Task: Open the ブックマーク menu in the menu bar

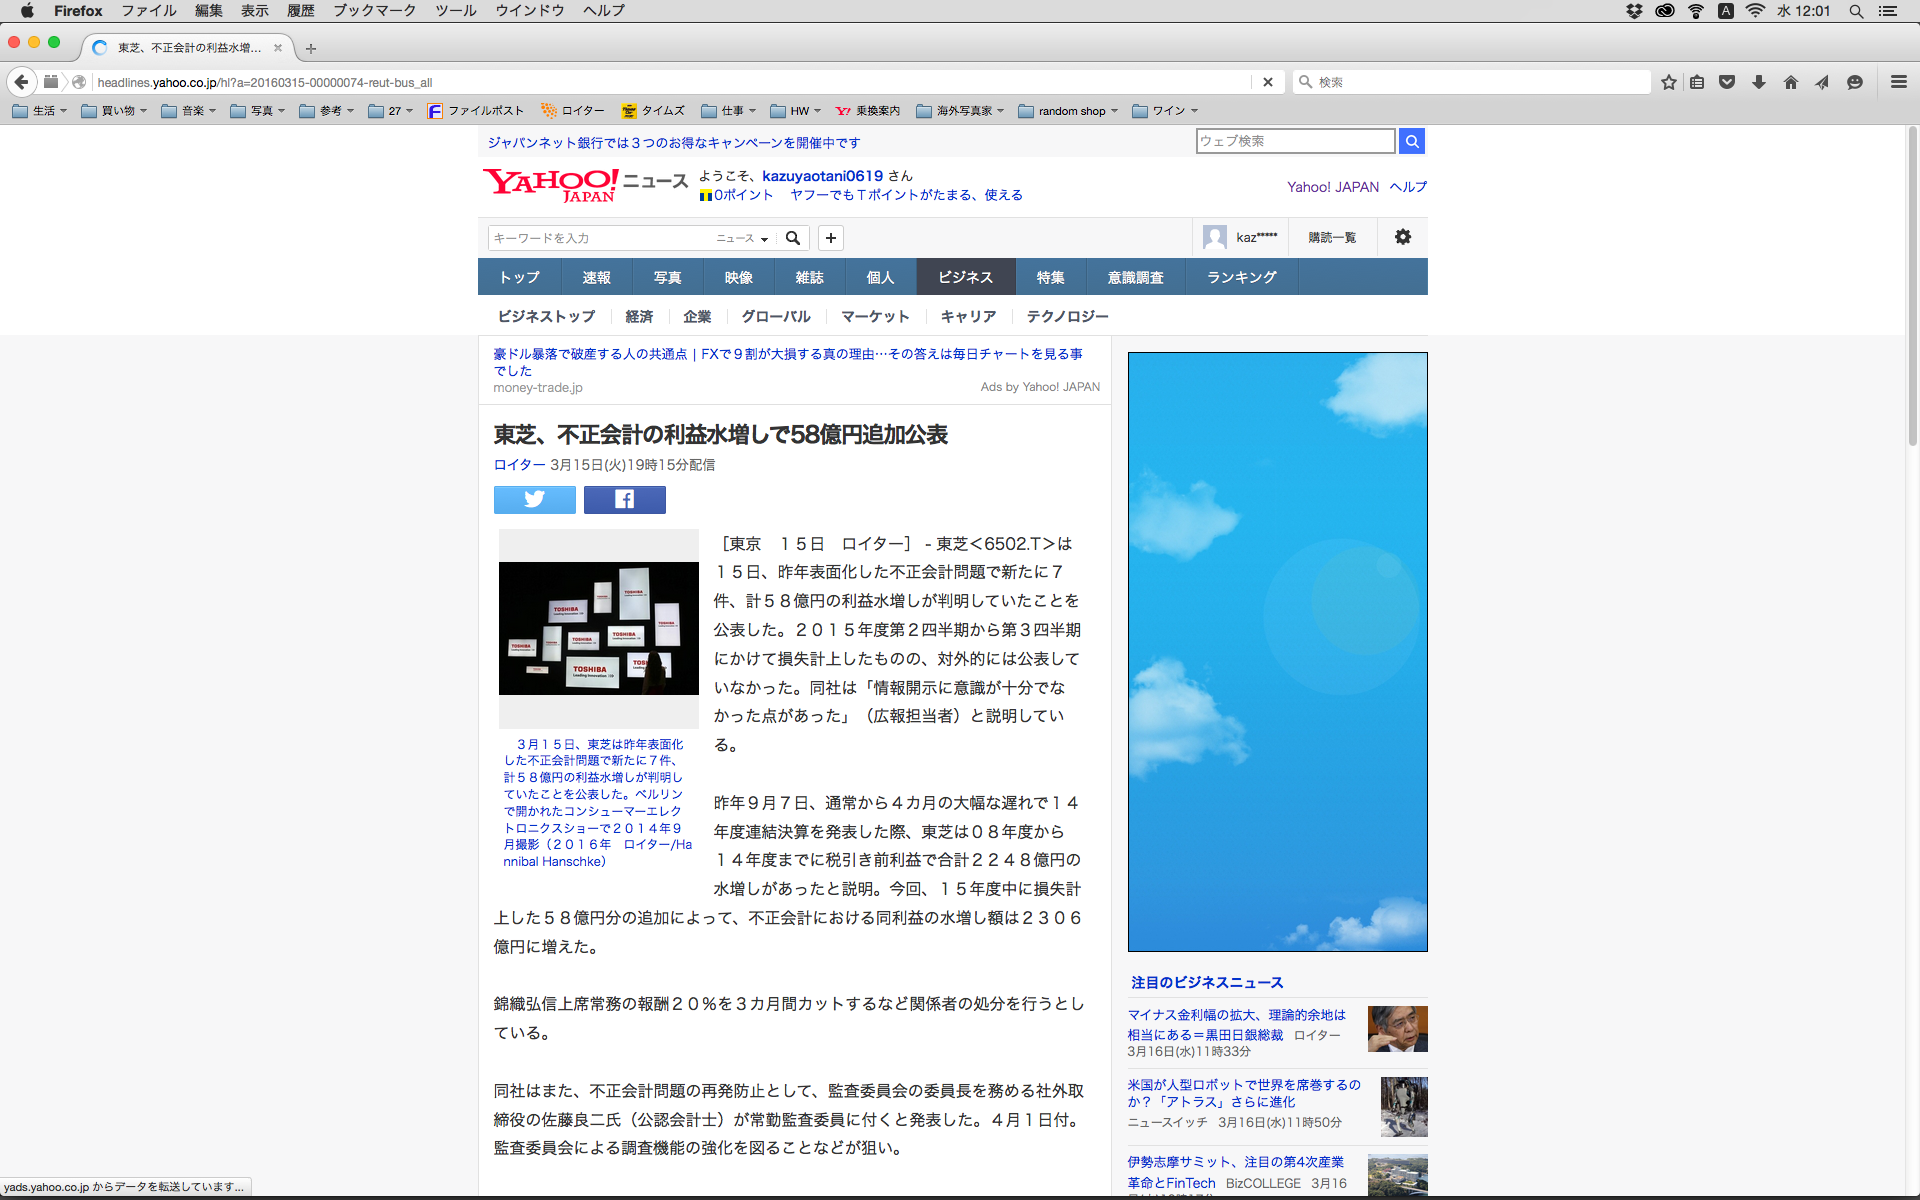Action: (374, 11)
